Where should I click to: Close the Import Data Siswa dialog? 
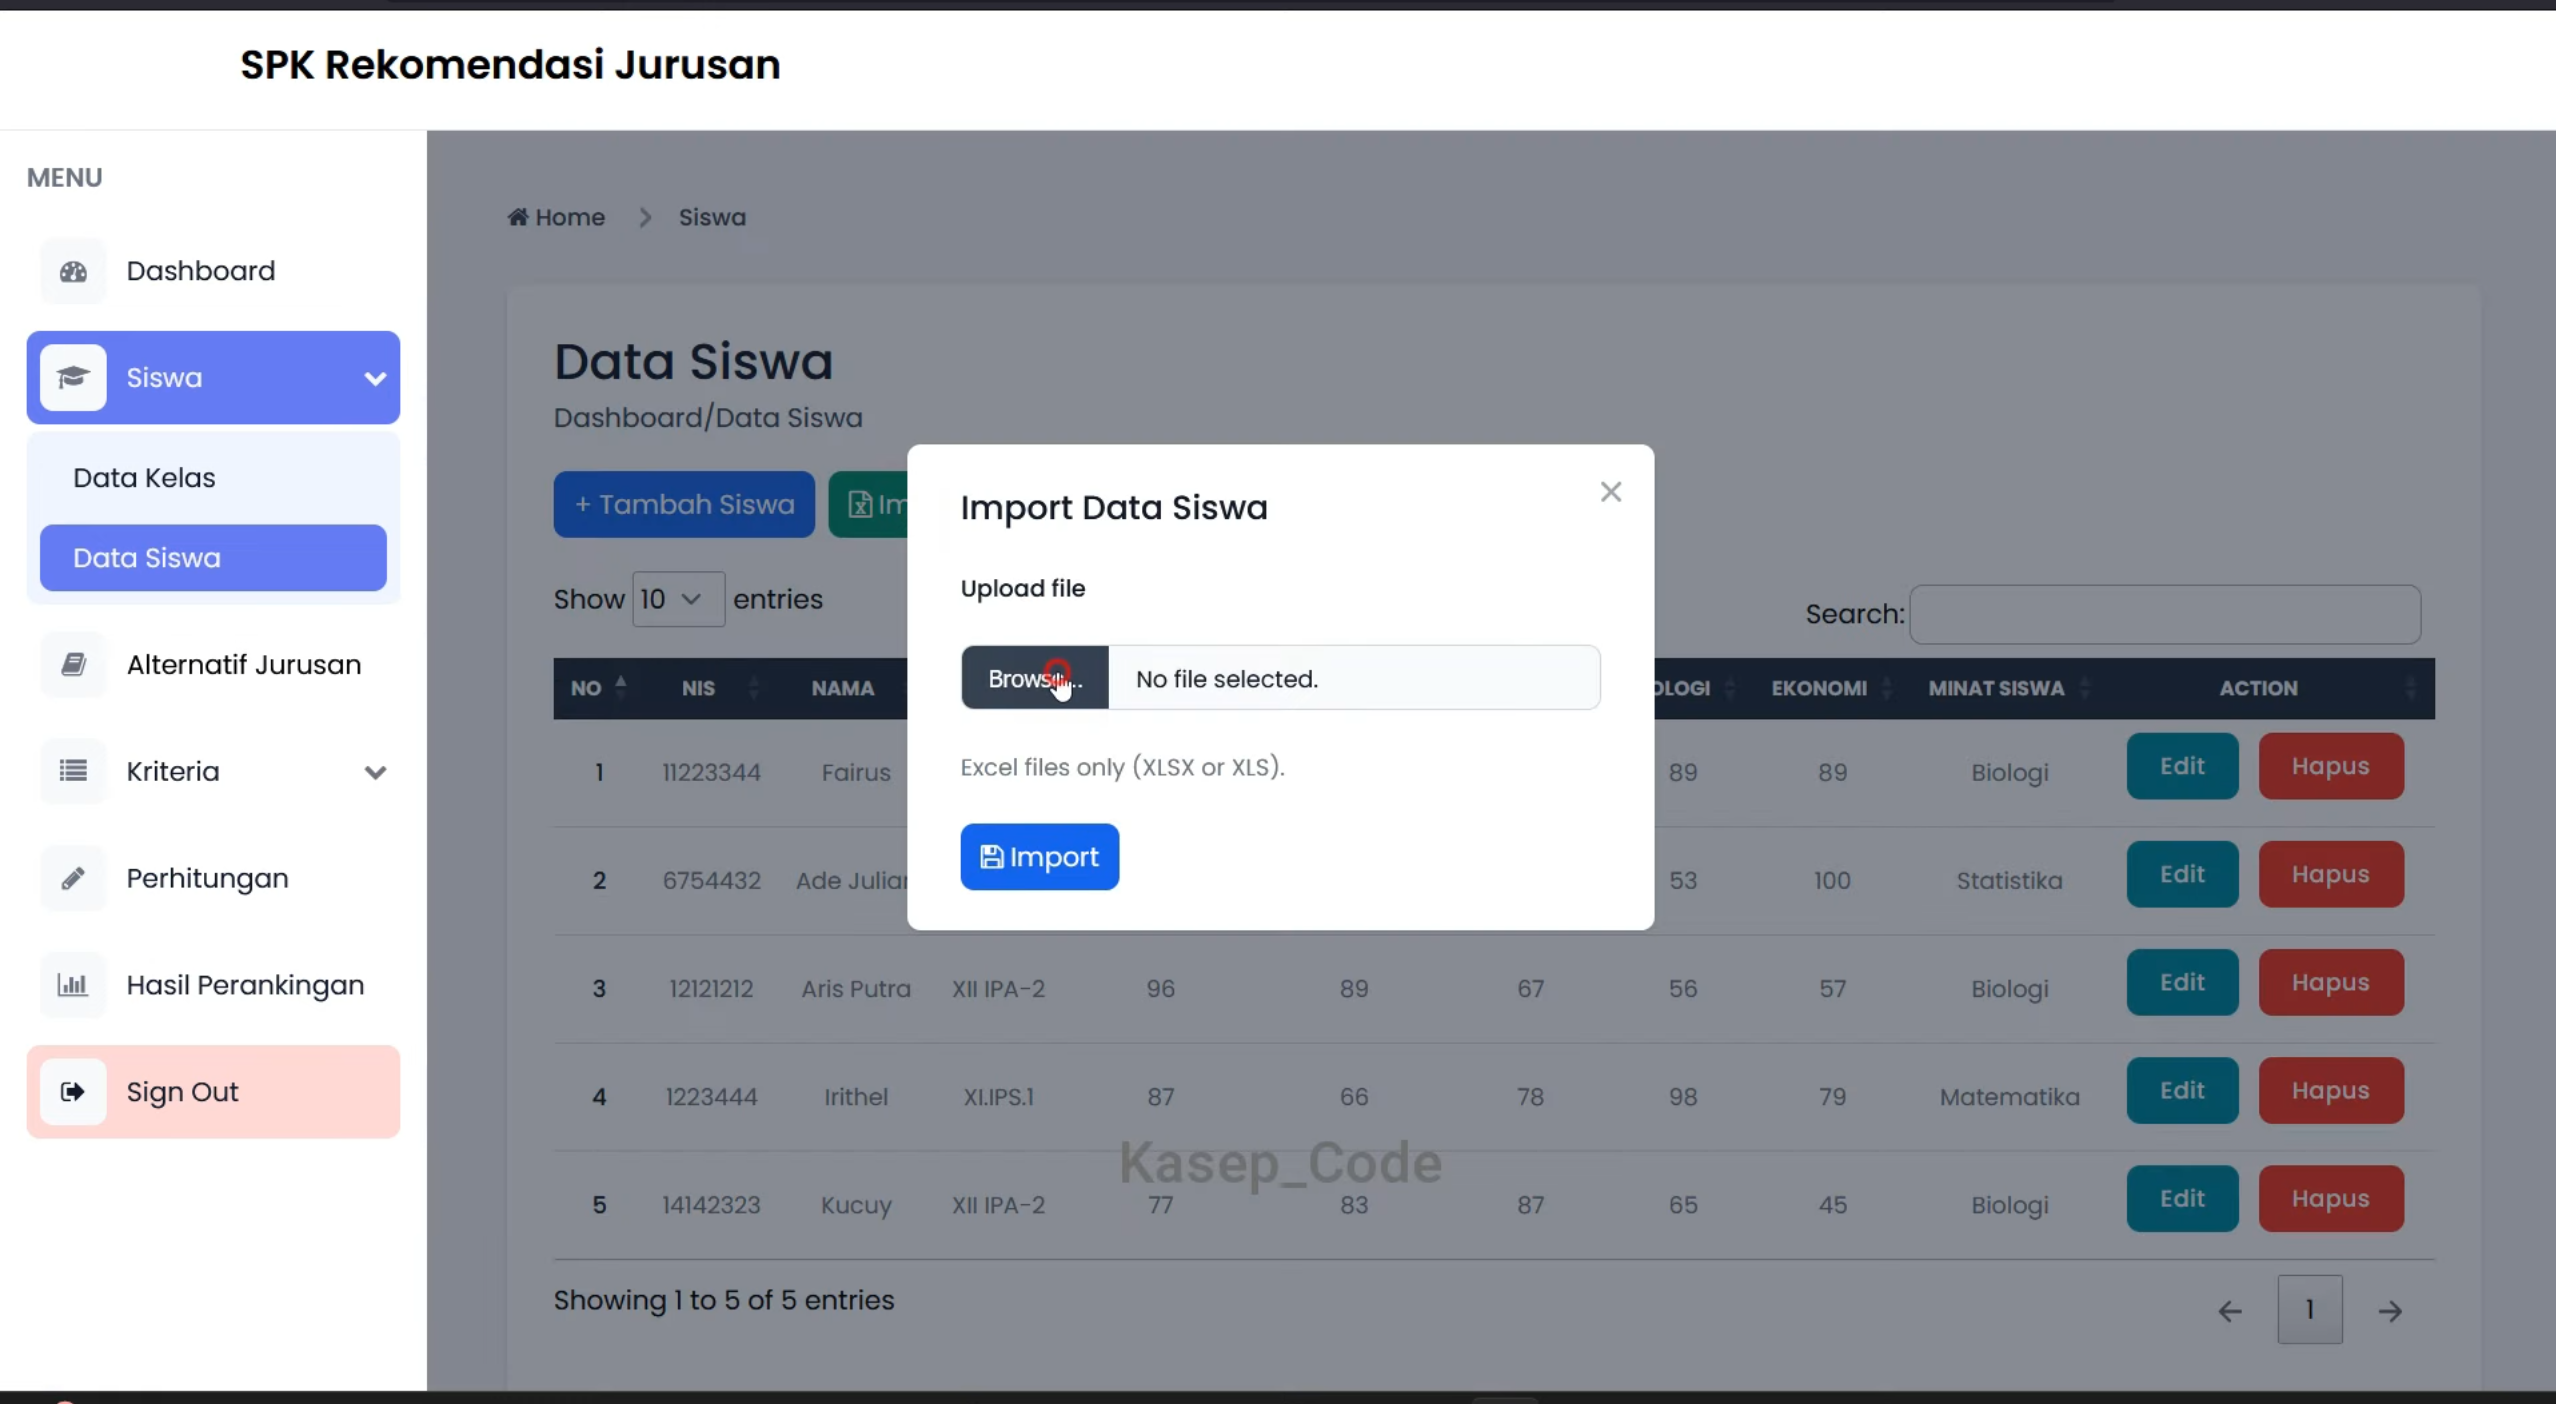coord(1610,492)
